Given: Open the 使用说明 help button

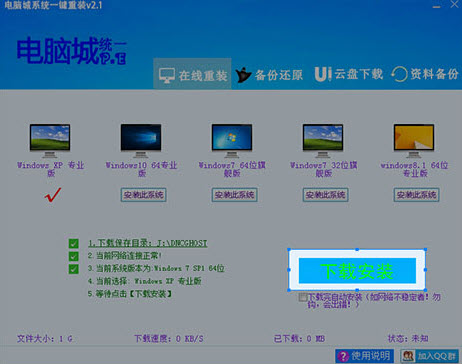Looking at the screenshot, I should pyautogui.click(x=364, y=356).
